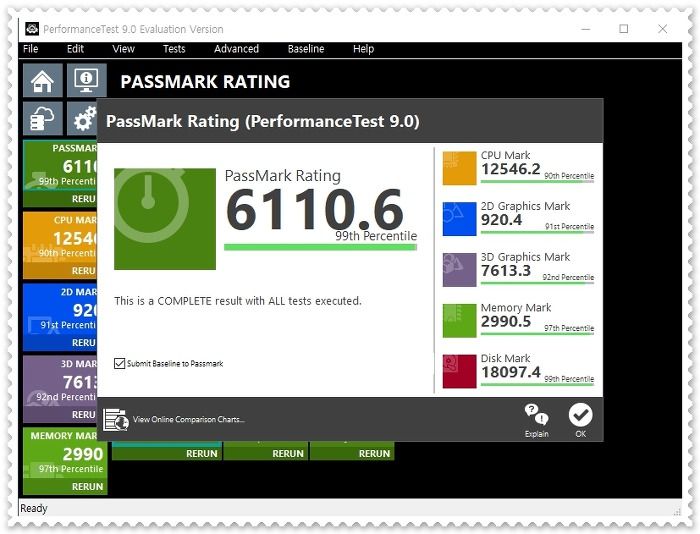The height and width of the screenshot is (534, 700).
Task: Select Memory Mark value 2990.5
Action: click(x=506, y=321)
